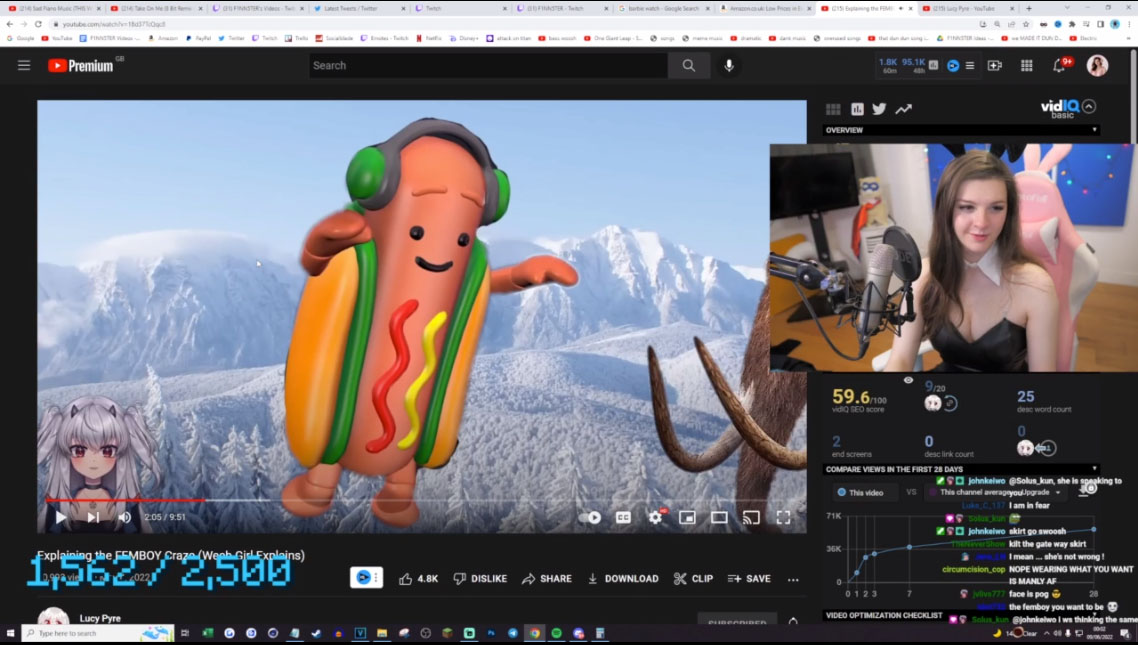The width and height of the screenshot is (1138, 645).
Task: Switch to miniplayer
Action: coord(687,517)
